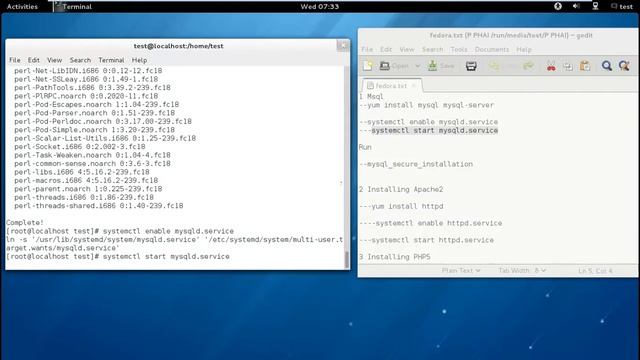Click the highlighted systemctl start mysqld.service line
Screen dimensions: 640x360
pyautogui.click(x=434, y=131)
